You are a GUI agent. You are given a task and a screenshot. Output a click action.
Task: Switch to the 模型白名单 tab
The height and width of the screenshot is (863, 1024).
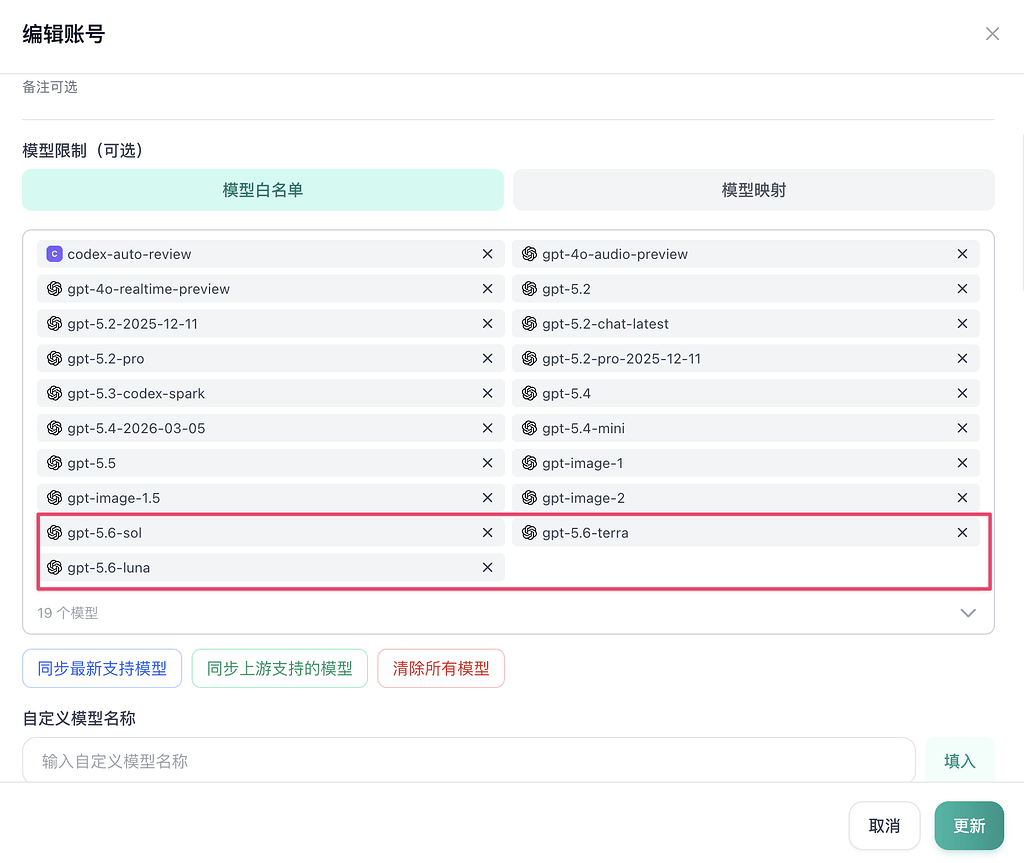[263, 190]
